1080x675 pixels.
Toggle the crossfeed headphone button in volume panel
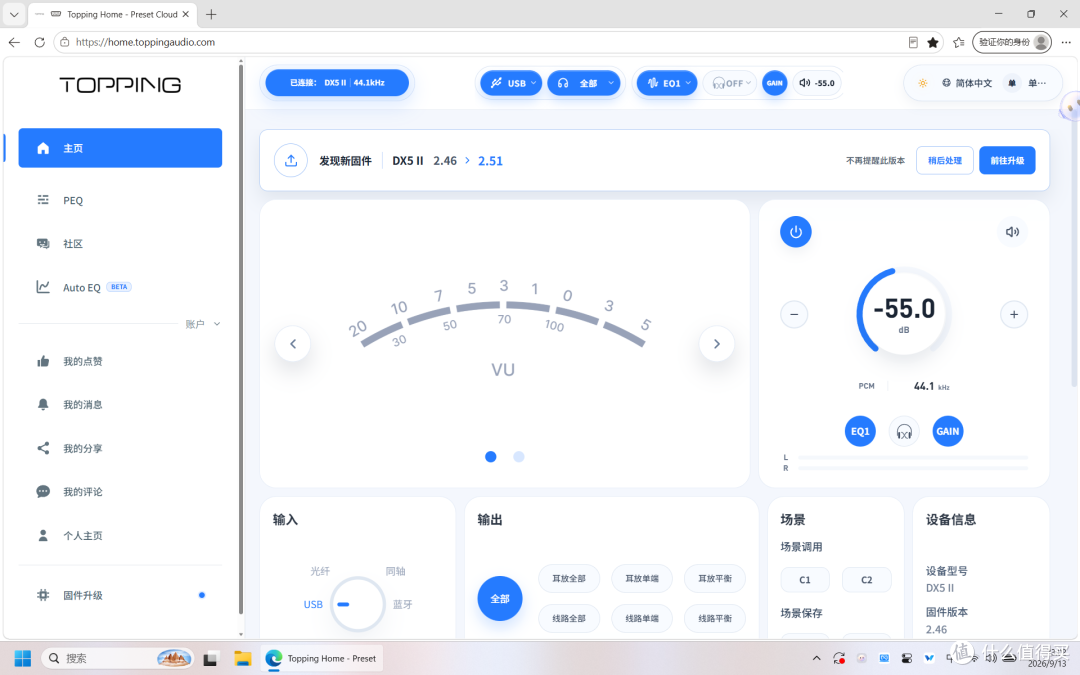(904, 431)
